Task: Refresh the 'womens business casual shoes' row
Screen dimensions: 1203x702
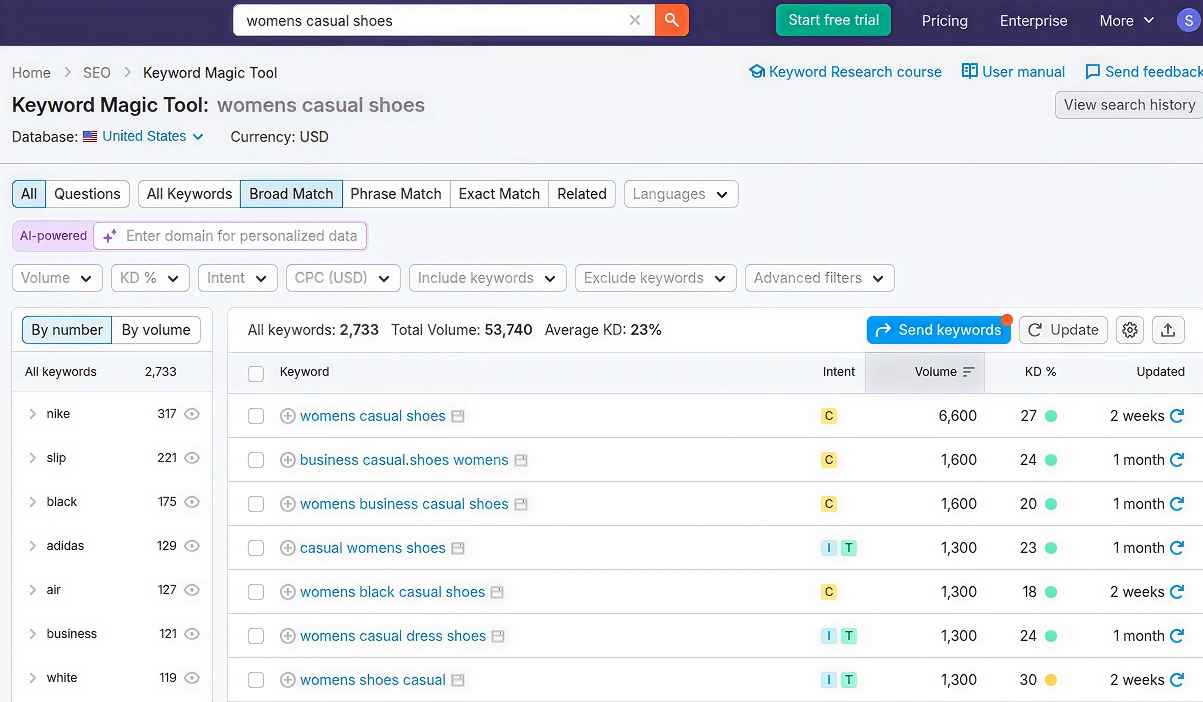Action: pyautogui.click(x=1177, y=504)
